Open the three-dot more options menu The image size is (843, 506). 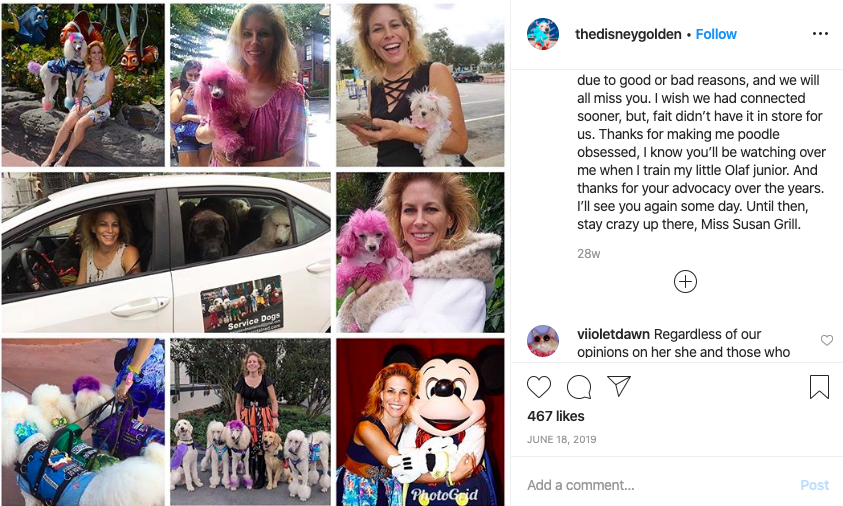point(820,34)
